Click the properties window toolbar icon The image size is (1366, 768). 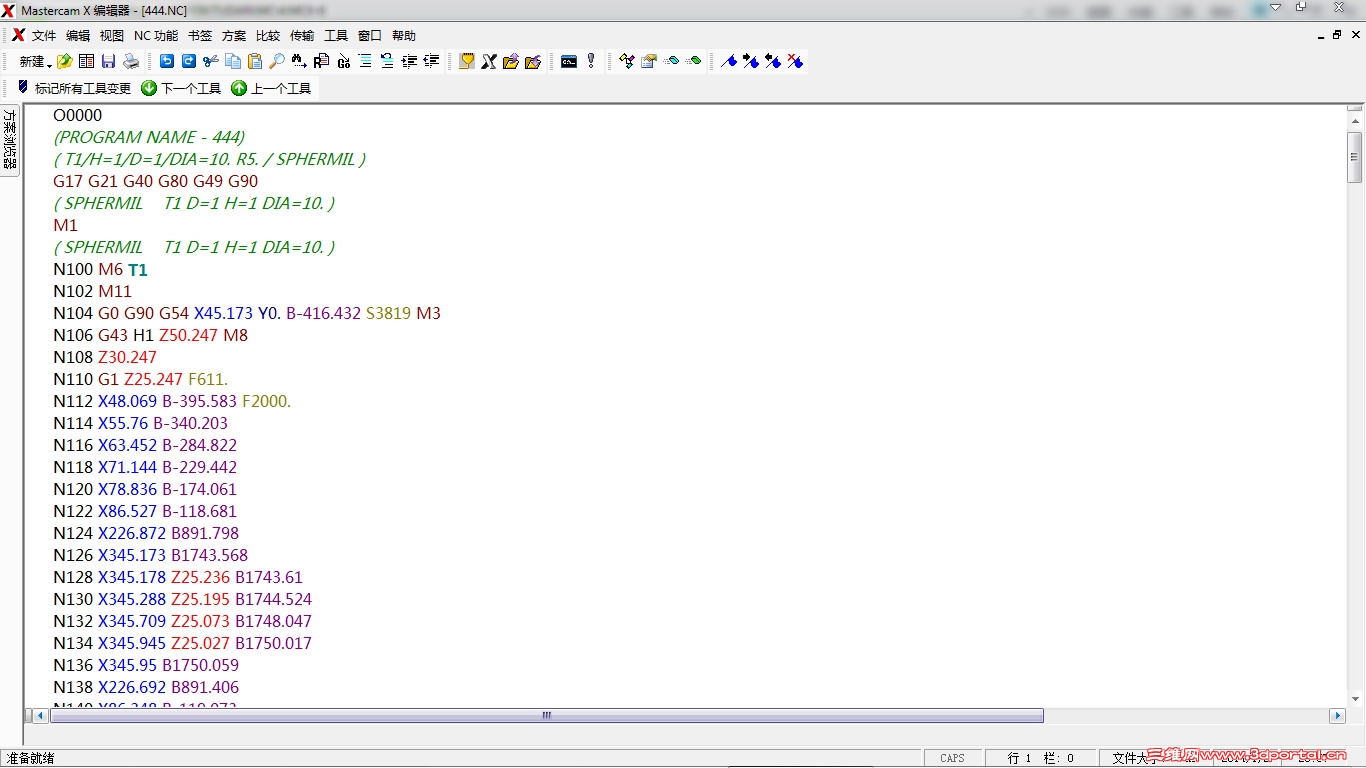coord(649,61)
